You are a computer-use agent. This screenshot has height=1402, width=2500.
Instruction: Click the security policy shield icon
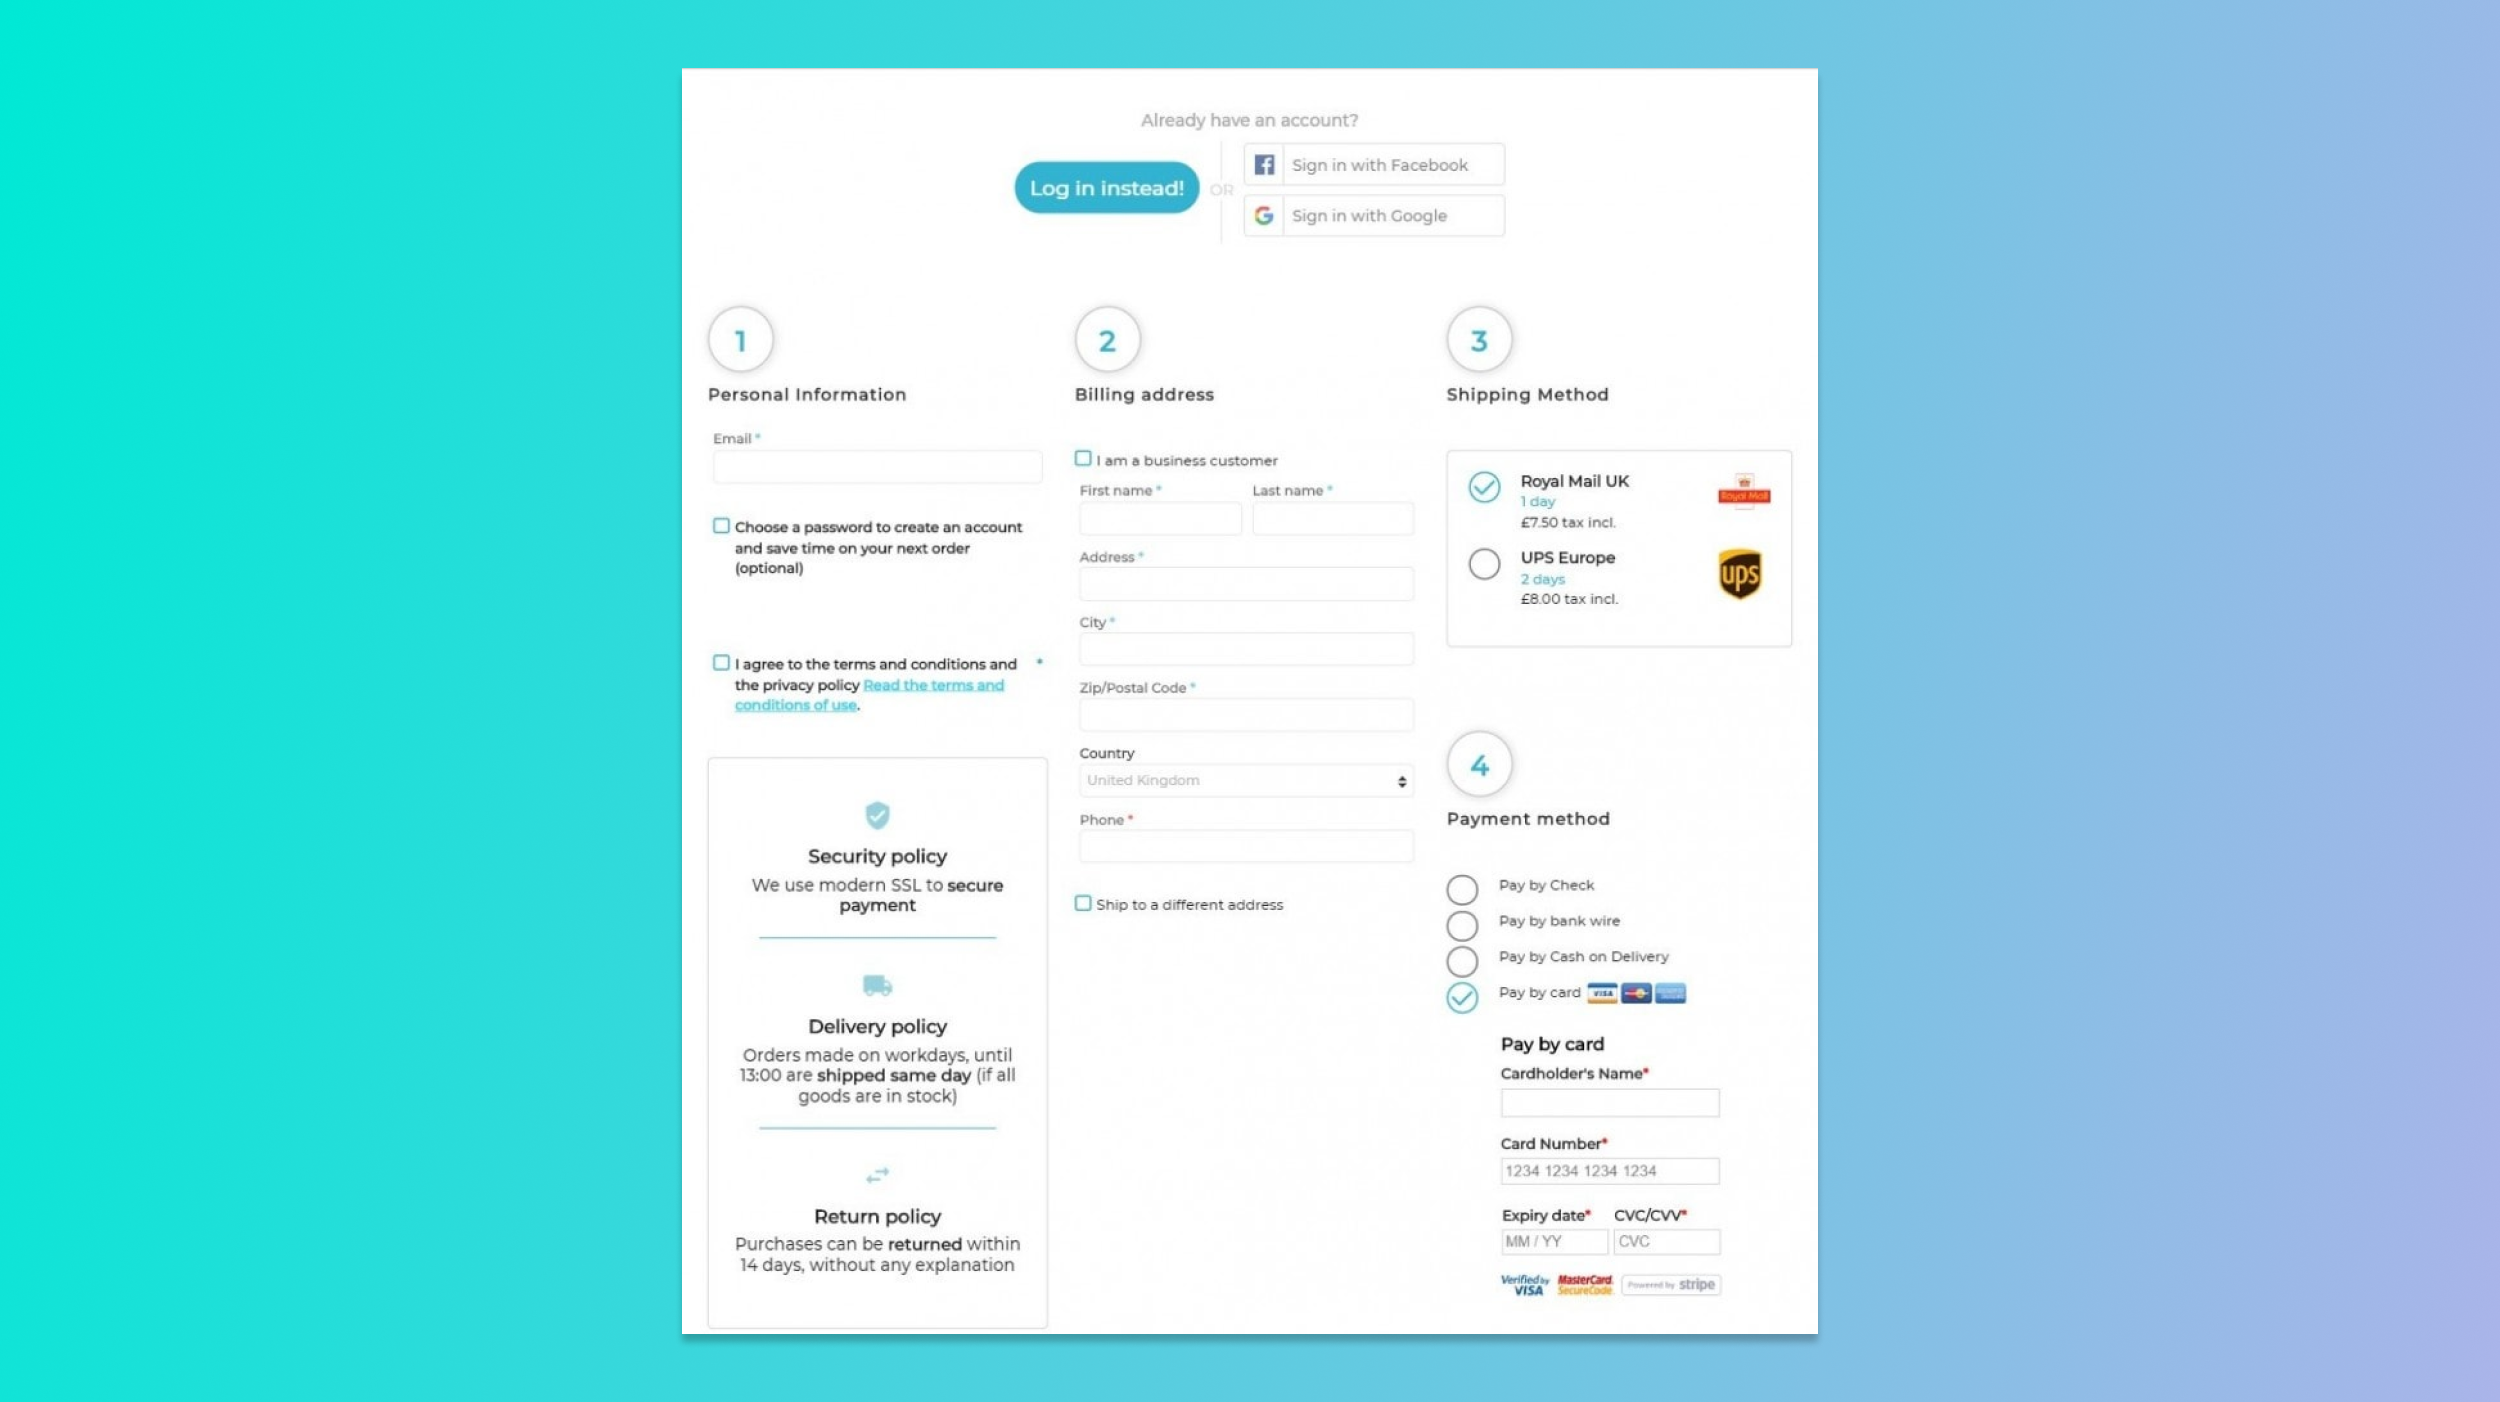876,815
